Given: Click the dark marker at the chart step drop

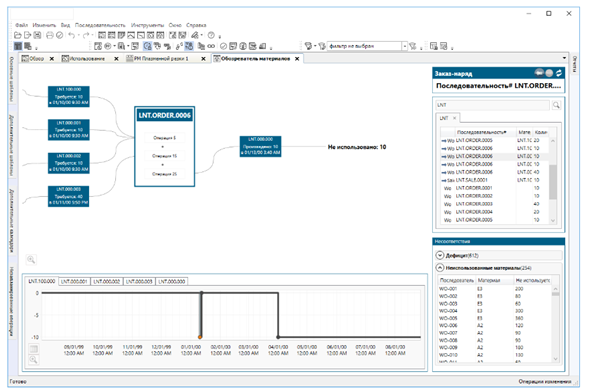Looking at the screenshot, I should (279, 337).
